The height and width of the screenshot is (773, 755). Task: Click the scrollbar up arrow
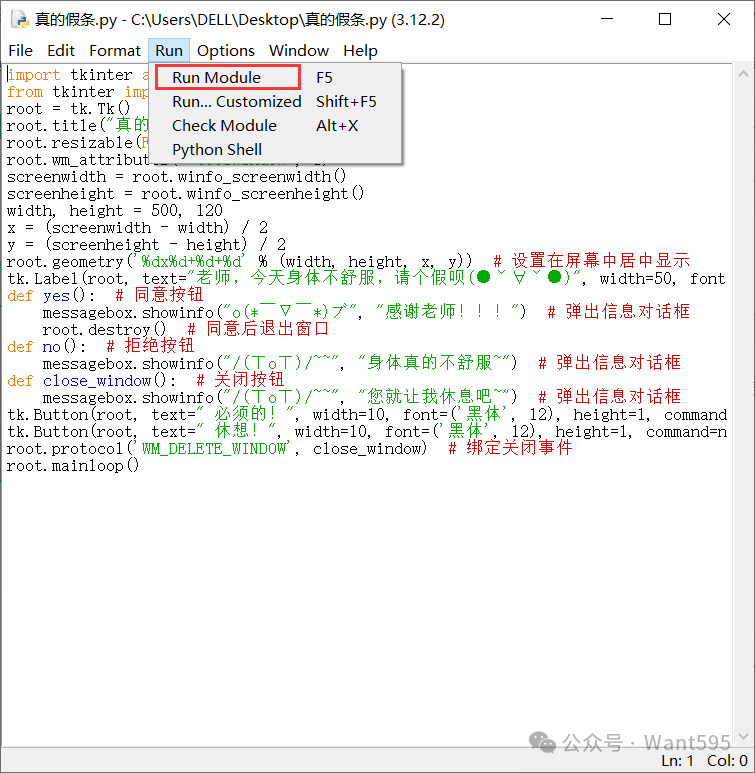(x=743, y=74)
